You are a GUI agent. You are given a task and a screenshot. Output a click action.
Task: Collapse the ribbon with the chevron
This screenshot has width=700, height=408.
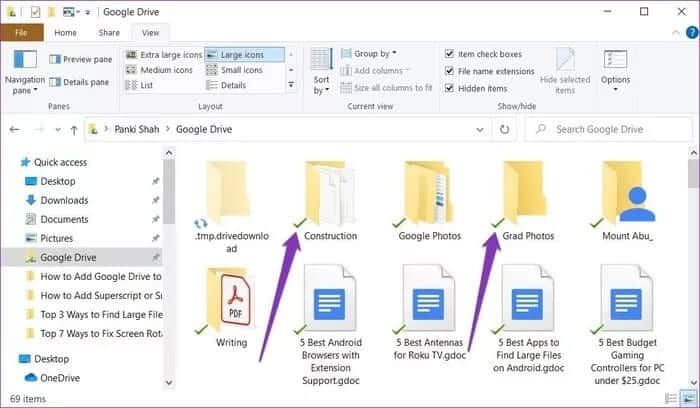pos(676,33)
